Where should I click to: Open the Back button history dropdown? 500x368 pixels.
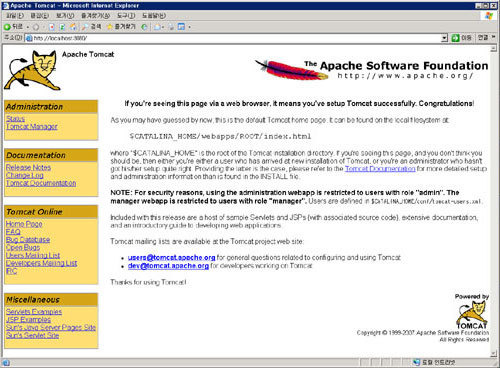tap(28, 27)
